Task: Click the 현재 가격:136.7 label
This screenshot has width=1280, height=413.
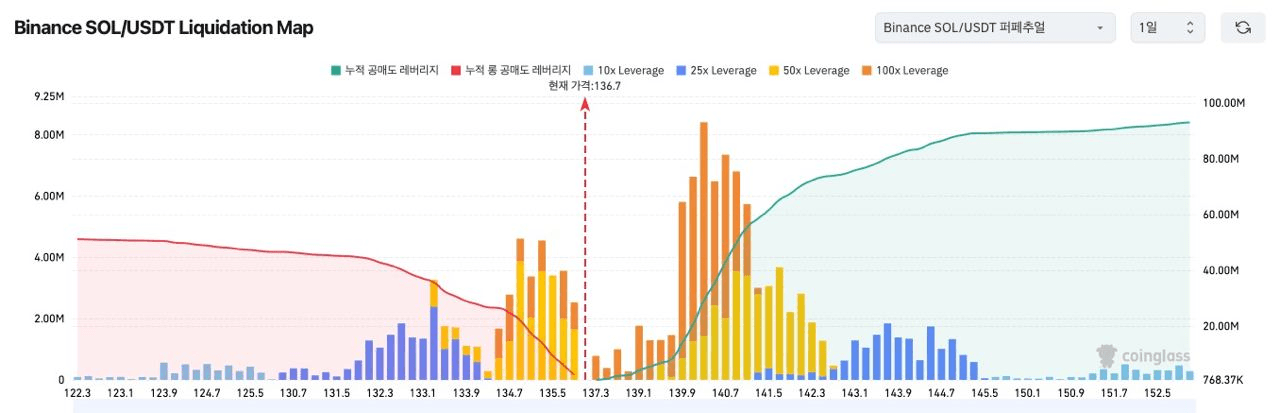Action: pos(585,87)
